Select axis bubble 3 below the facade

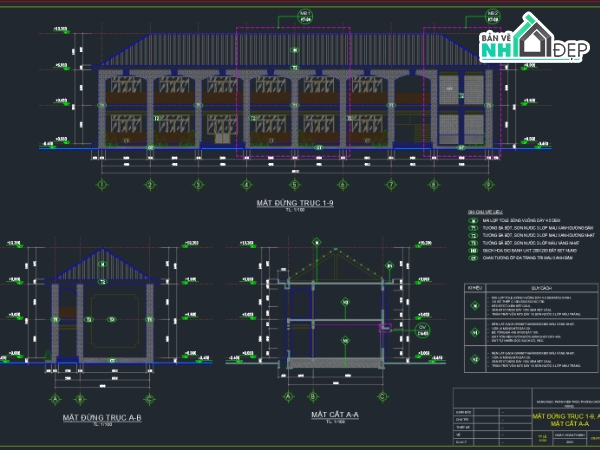coord(198,185)
